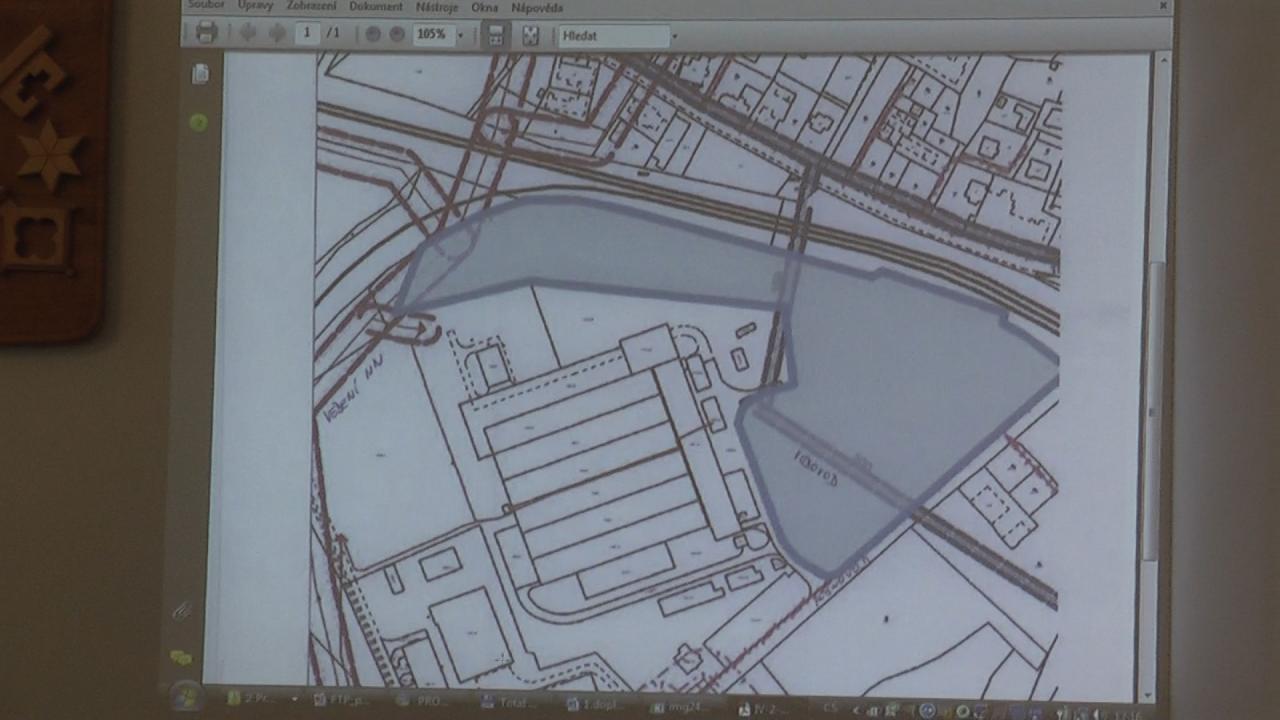This screenshot has width=1280, height=720.
Task: Open the Zobrazení menu
Action: 311,6
